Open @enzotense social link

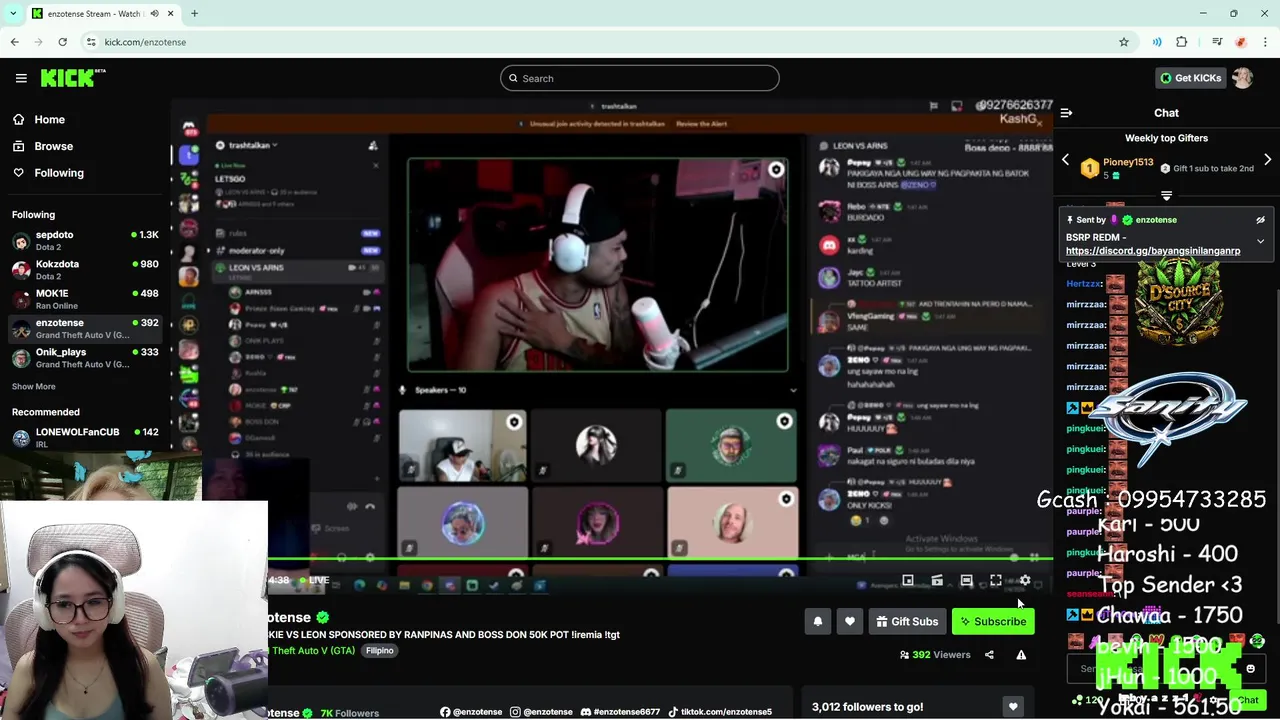click(x=471, y=712)
